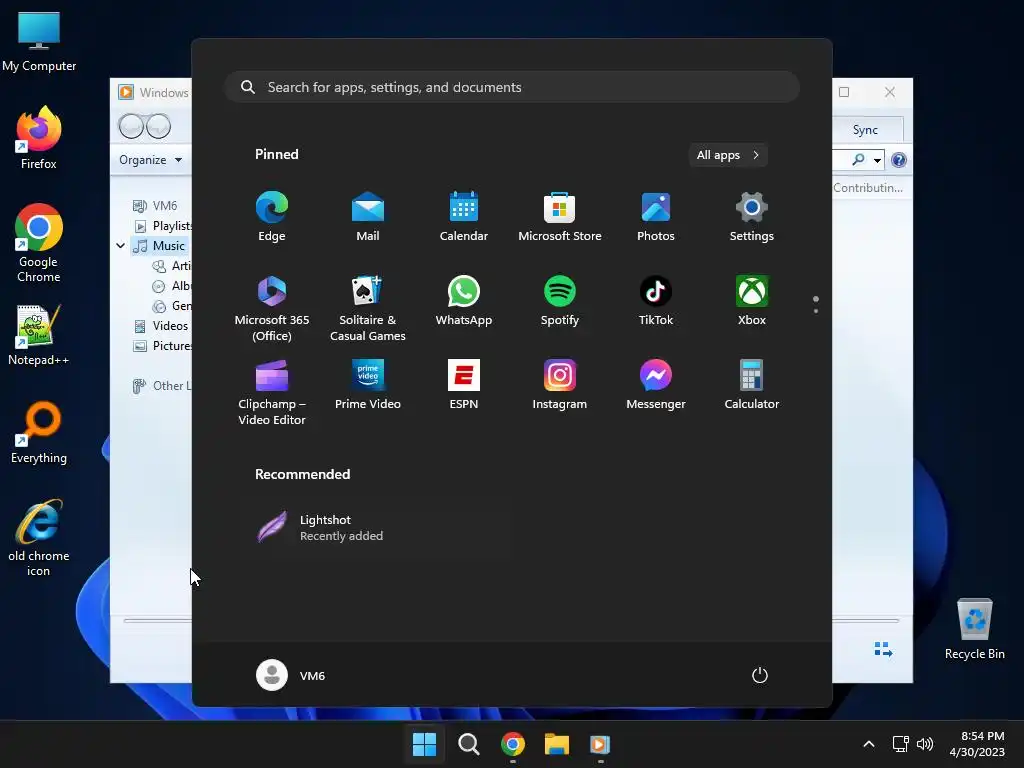Click the power button icon

coord(760,675)
